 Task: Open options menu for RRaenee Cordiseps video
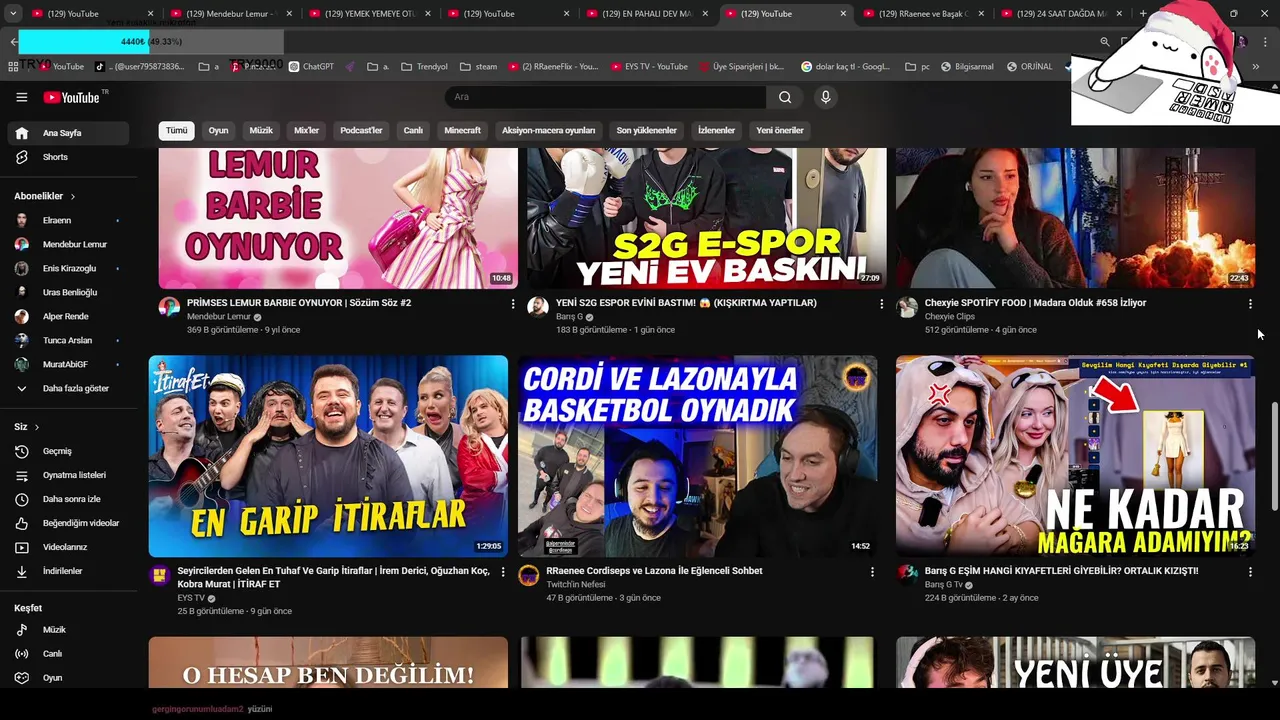pos(872,571)
